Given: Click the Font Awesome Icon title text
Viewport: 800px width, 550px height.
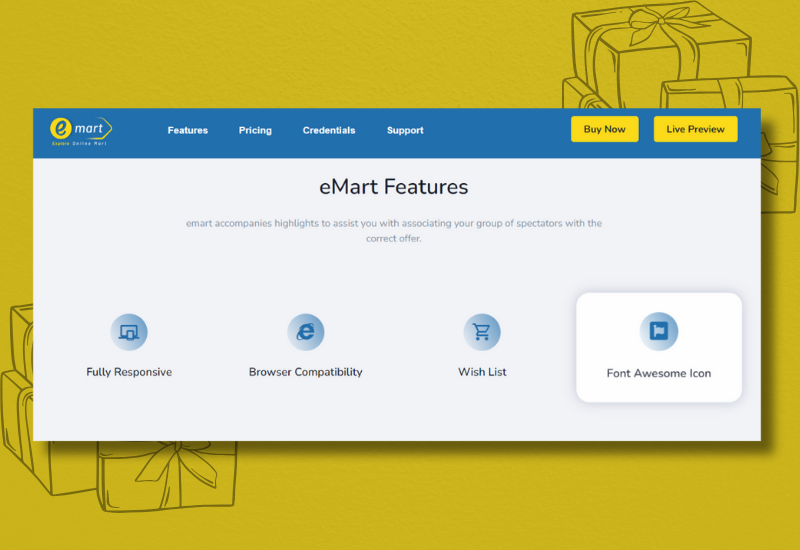Looking at the screenshot, I should [x=659, y=373].
